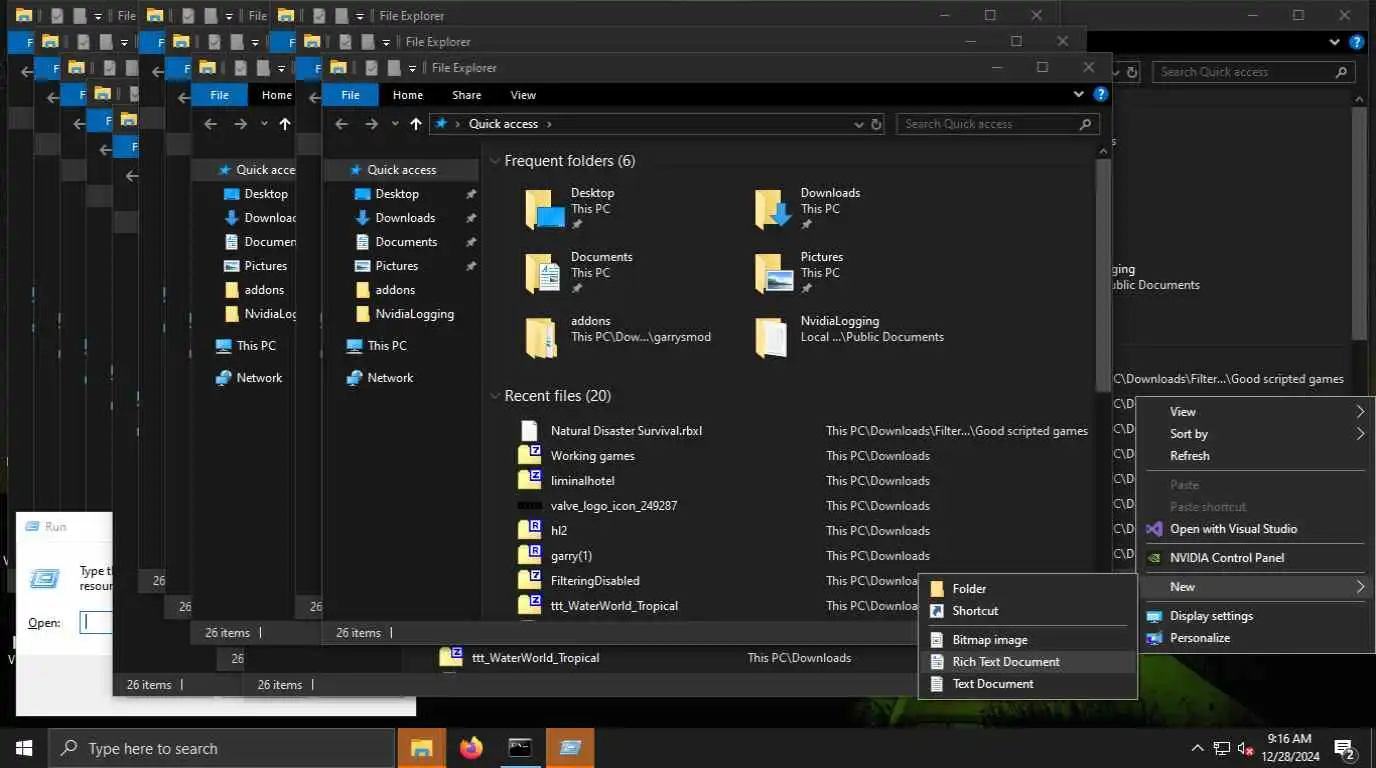Open NVIDIA Control Panel from context menu
The width and height of the screenshot is (1376, 768).
click(x=1256, y=558)
